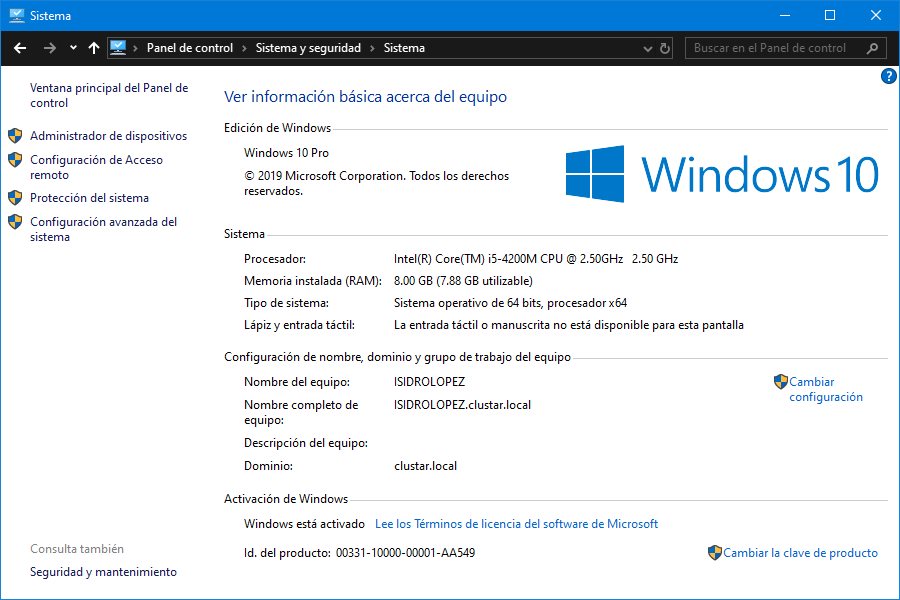Expand the address bar history dropdown

pyautogui.click(x=648, y=49)
